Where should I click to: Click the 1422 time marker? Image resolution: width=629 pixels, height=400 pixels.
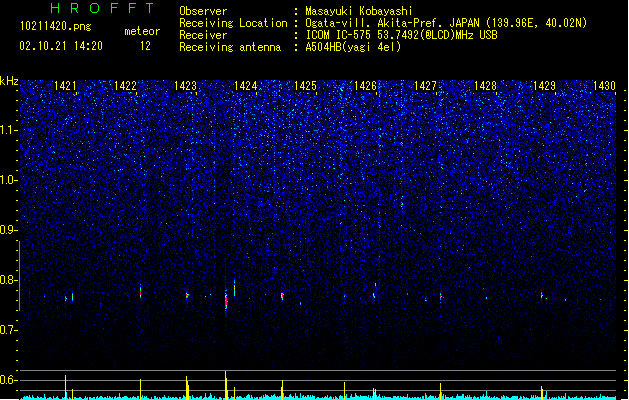[x=125, y=86]
